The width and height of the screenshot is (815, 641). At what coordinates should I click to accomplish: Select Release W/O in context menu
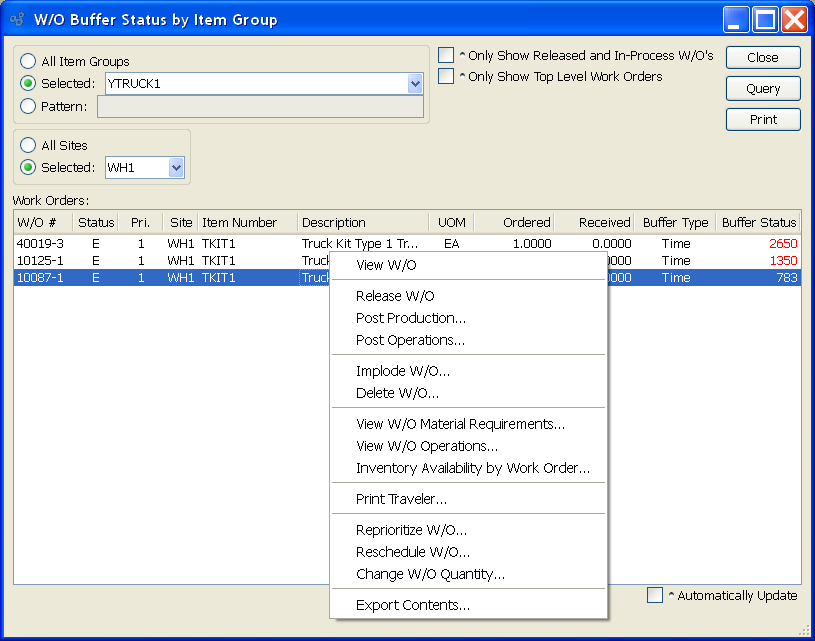[395, 296]
